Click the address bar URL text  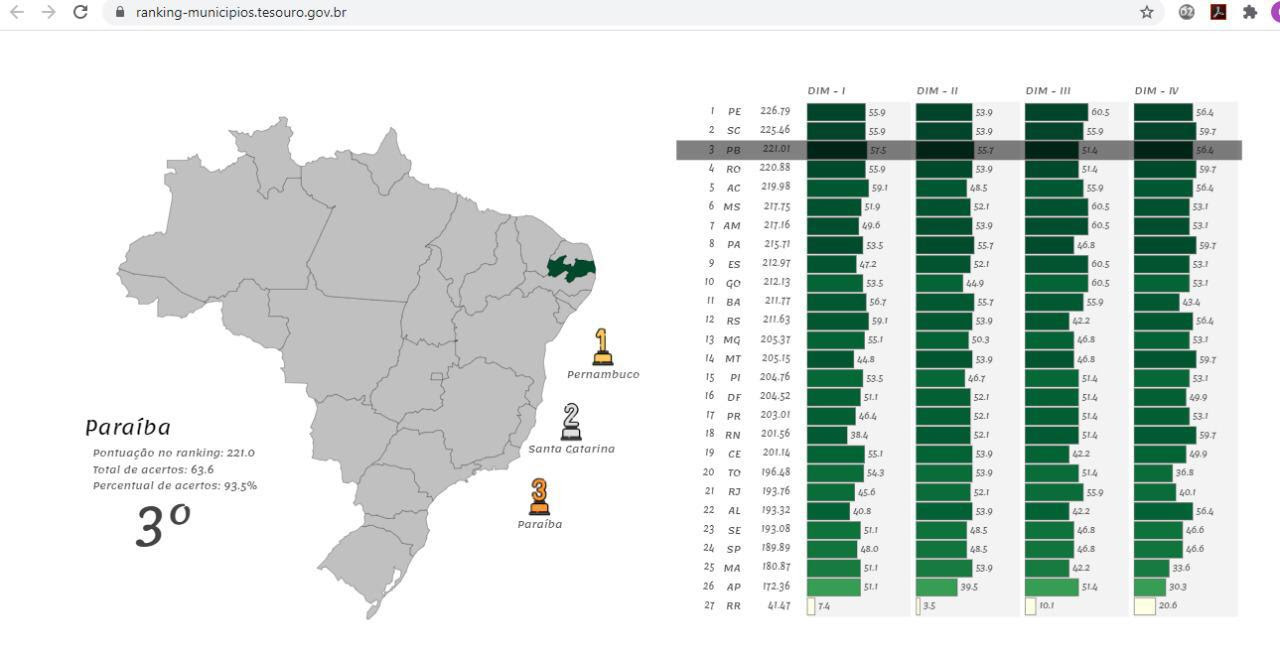tap(241, 12)
